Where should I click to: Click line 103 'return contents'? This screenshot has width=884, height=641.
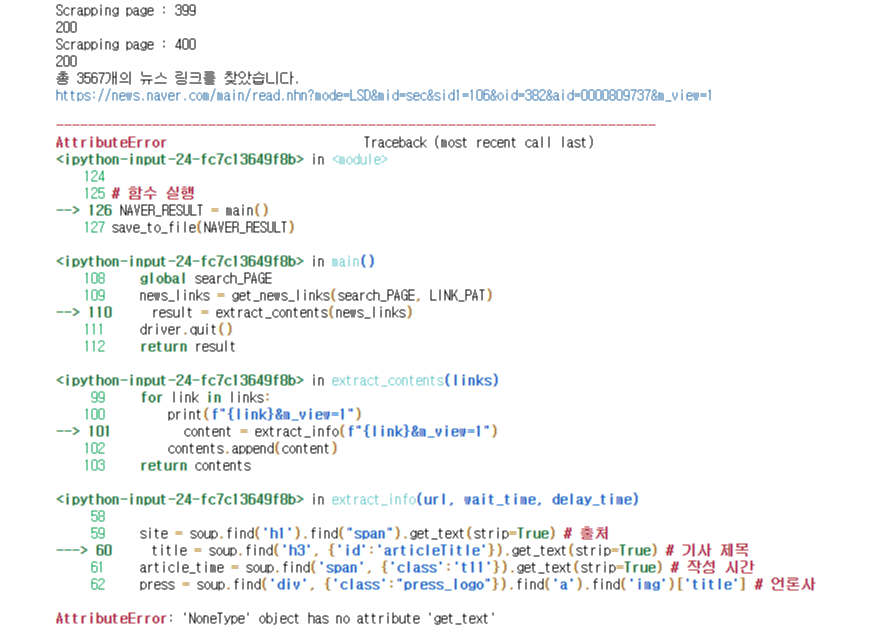(x=196, y=466)
